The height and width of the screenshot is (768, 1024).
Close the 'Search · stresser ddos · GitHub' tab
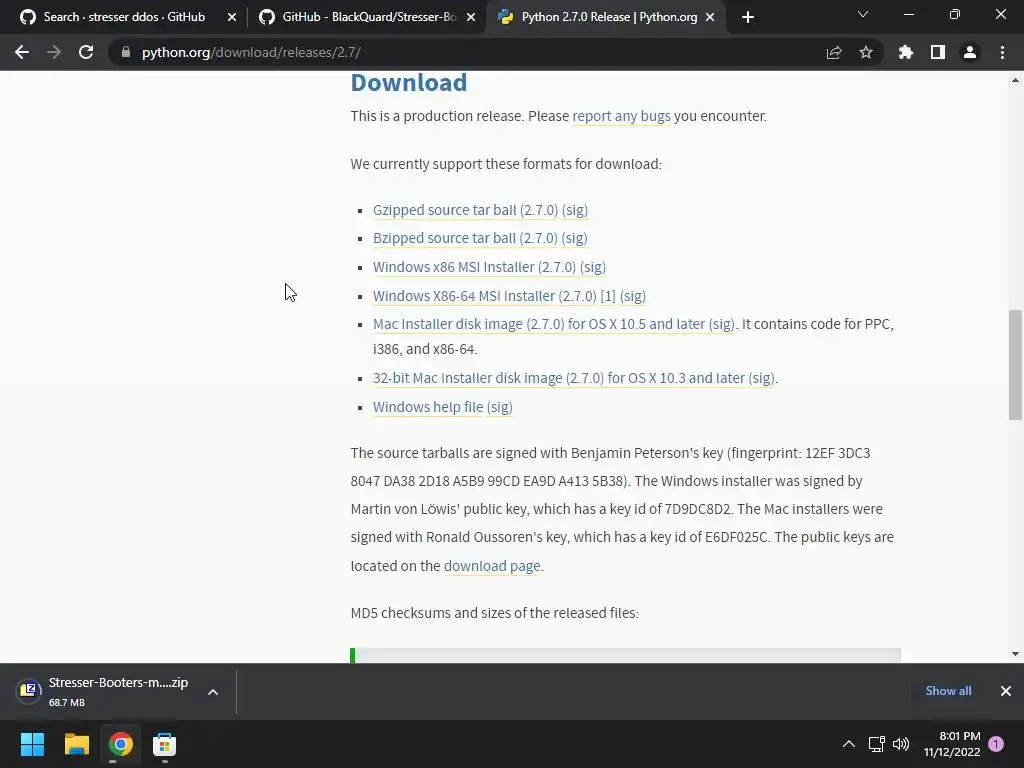click(232, 18)
